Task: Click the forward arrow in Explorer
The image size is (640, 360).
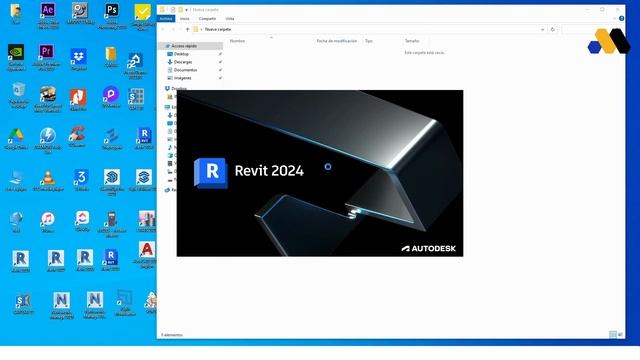Action: [x=173, y=29]
